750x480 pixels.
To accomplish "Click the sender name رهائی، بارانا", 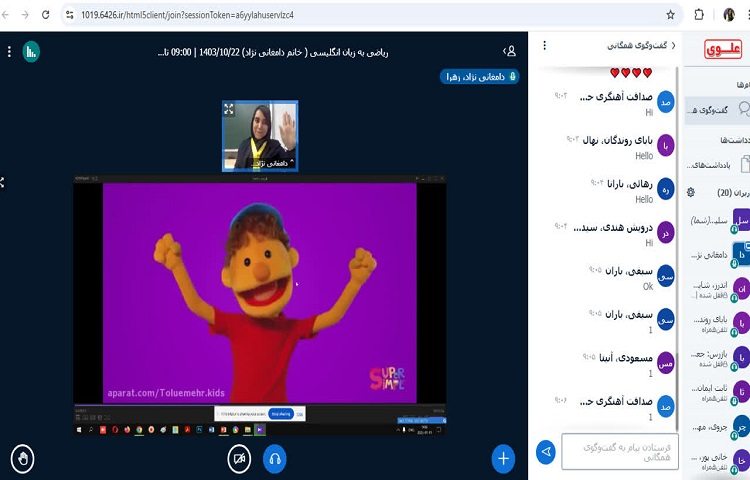I will point(630,184).
